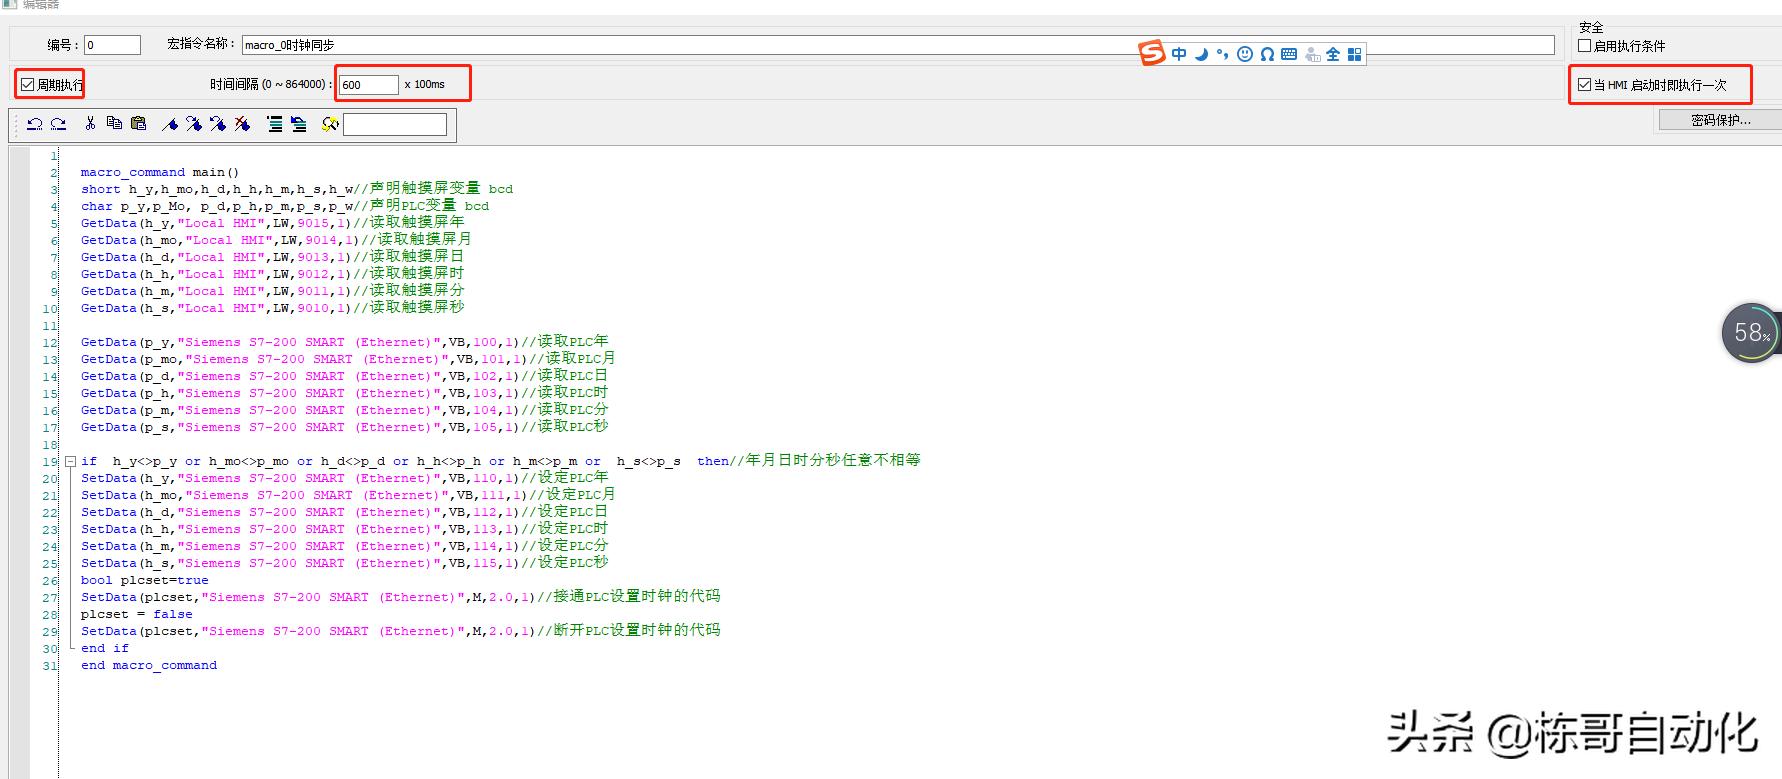Click the 'macro_command main()' line

pos(160,172)
